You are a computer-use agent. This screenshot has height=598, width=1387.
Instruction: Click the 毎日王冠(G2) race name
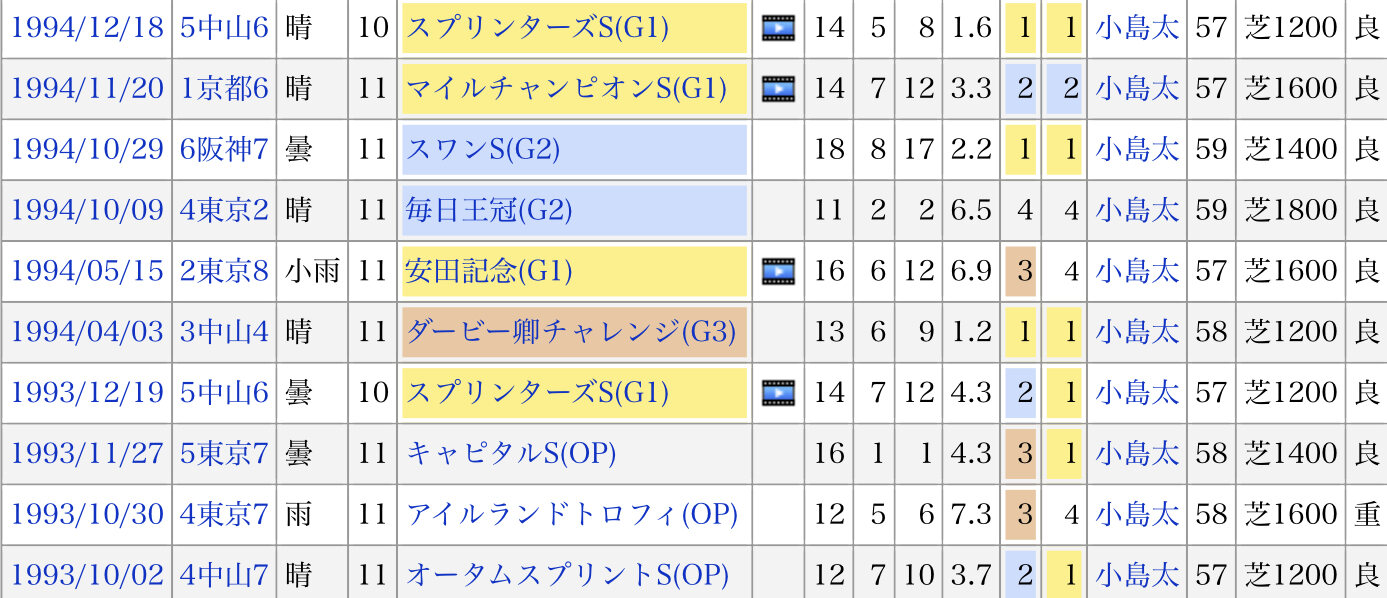coord(489,210)
